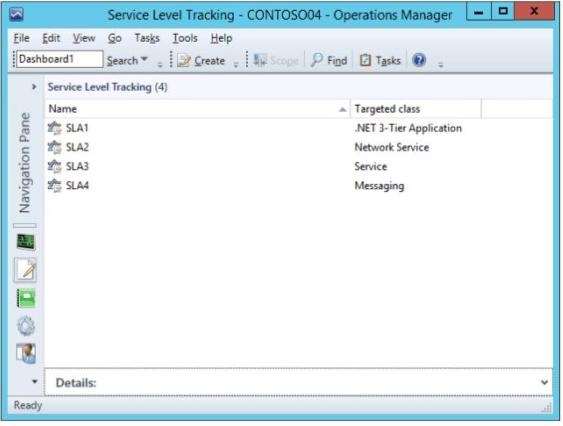Open the My Workspace user icon
563x426 pixels.
(x=26, y=353)
